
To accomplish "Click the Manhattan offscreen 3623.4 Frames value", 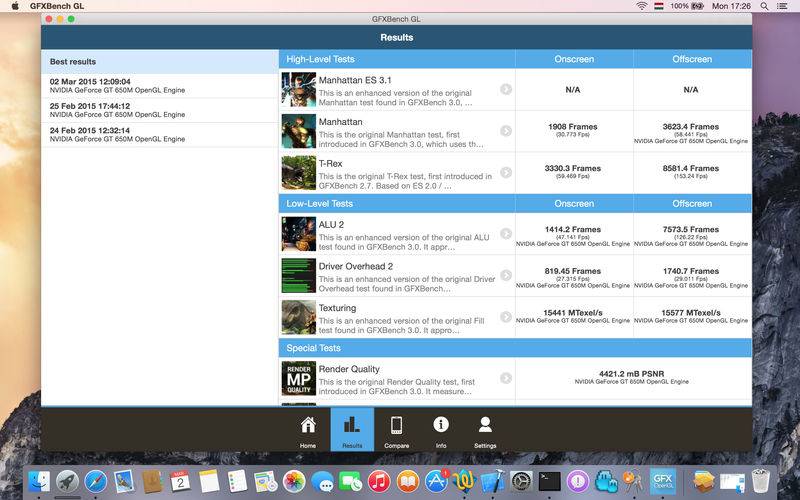I will click(x=690, y=127).
